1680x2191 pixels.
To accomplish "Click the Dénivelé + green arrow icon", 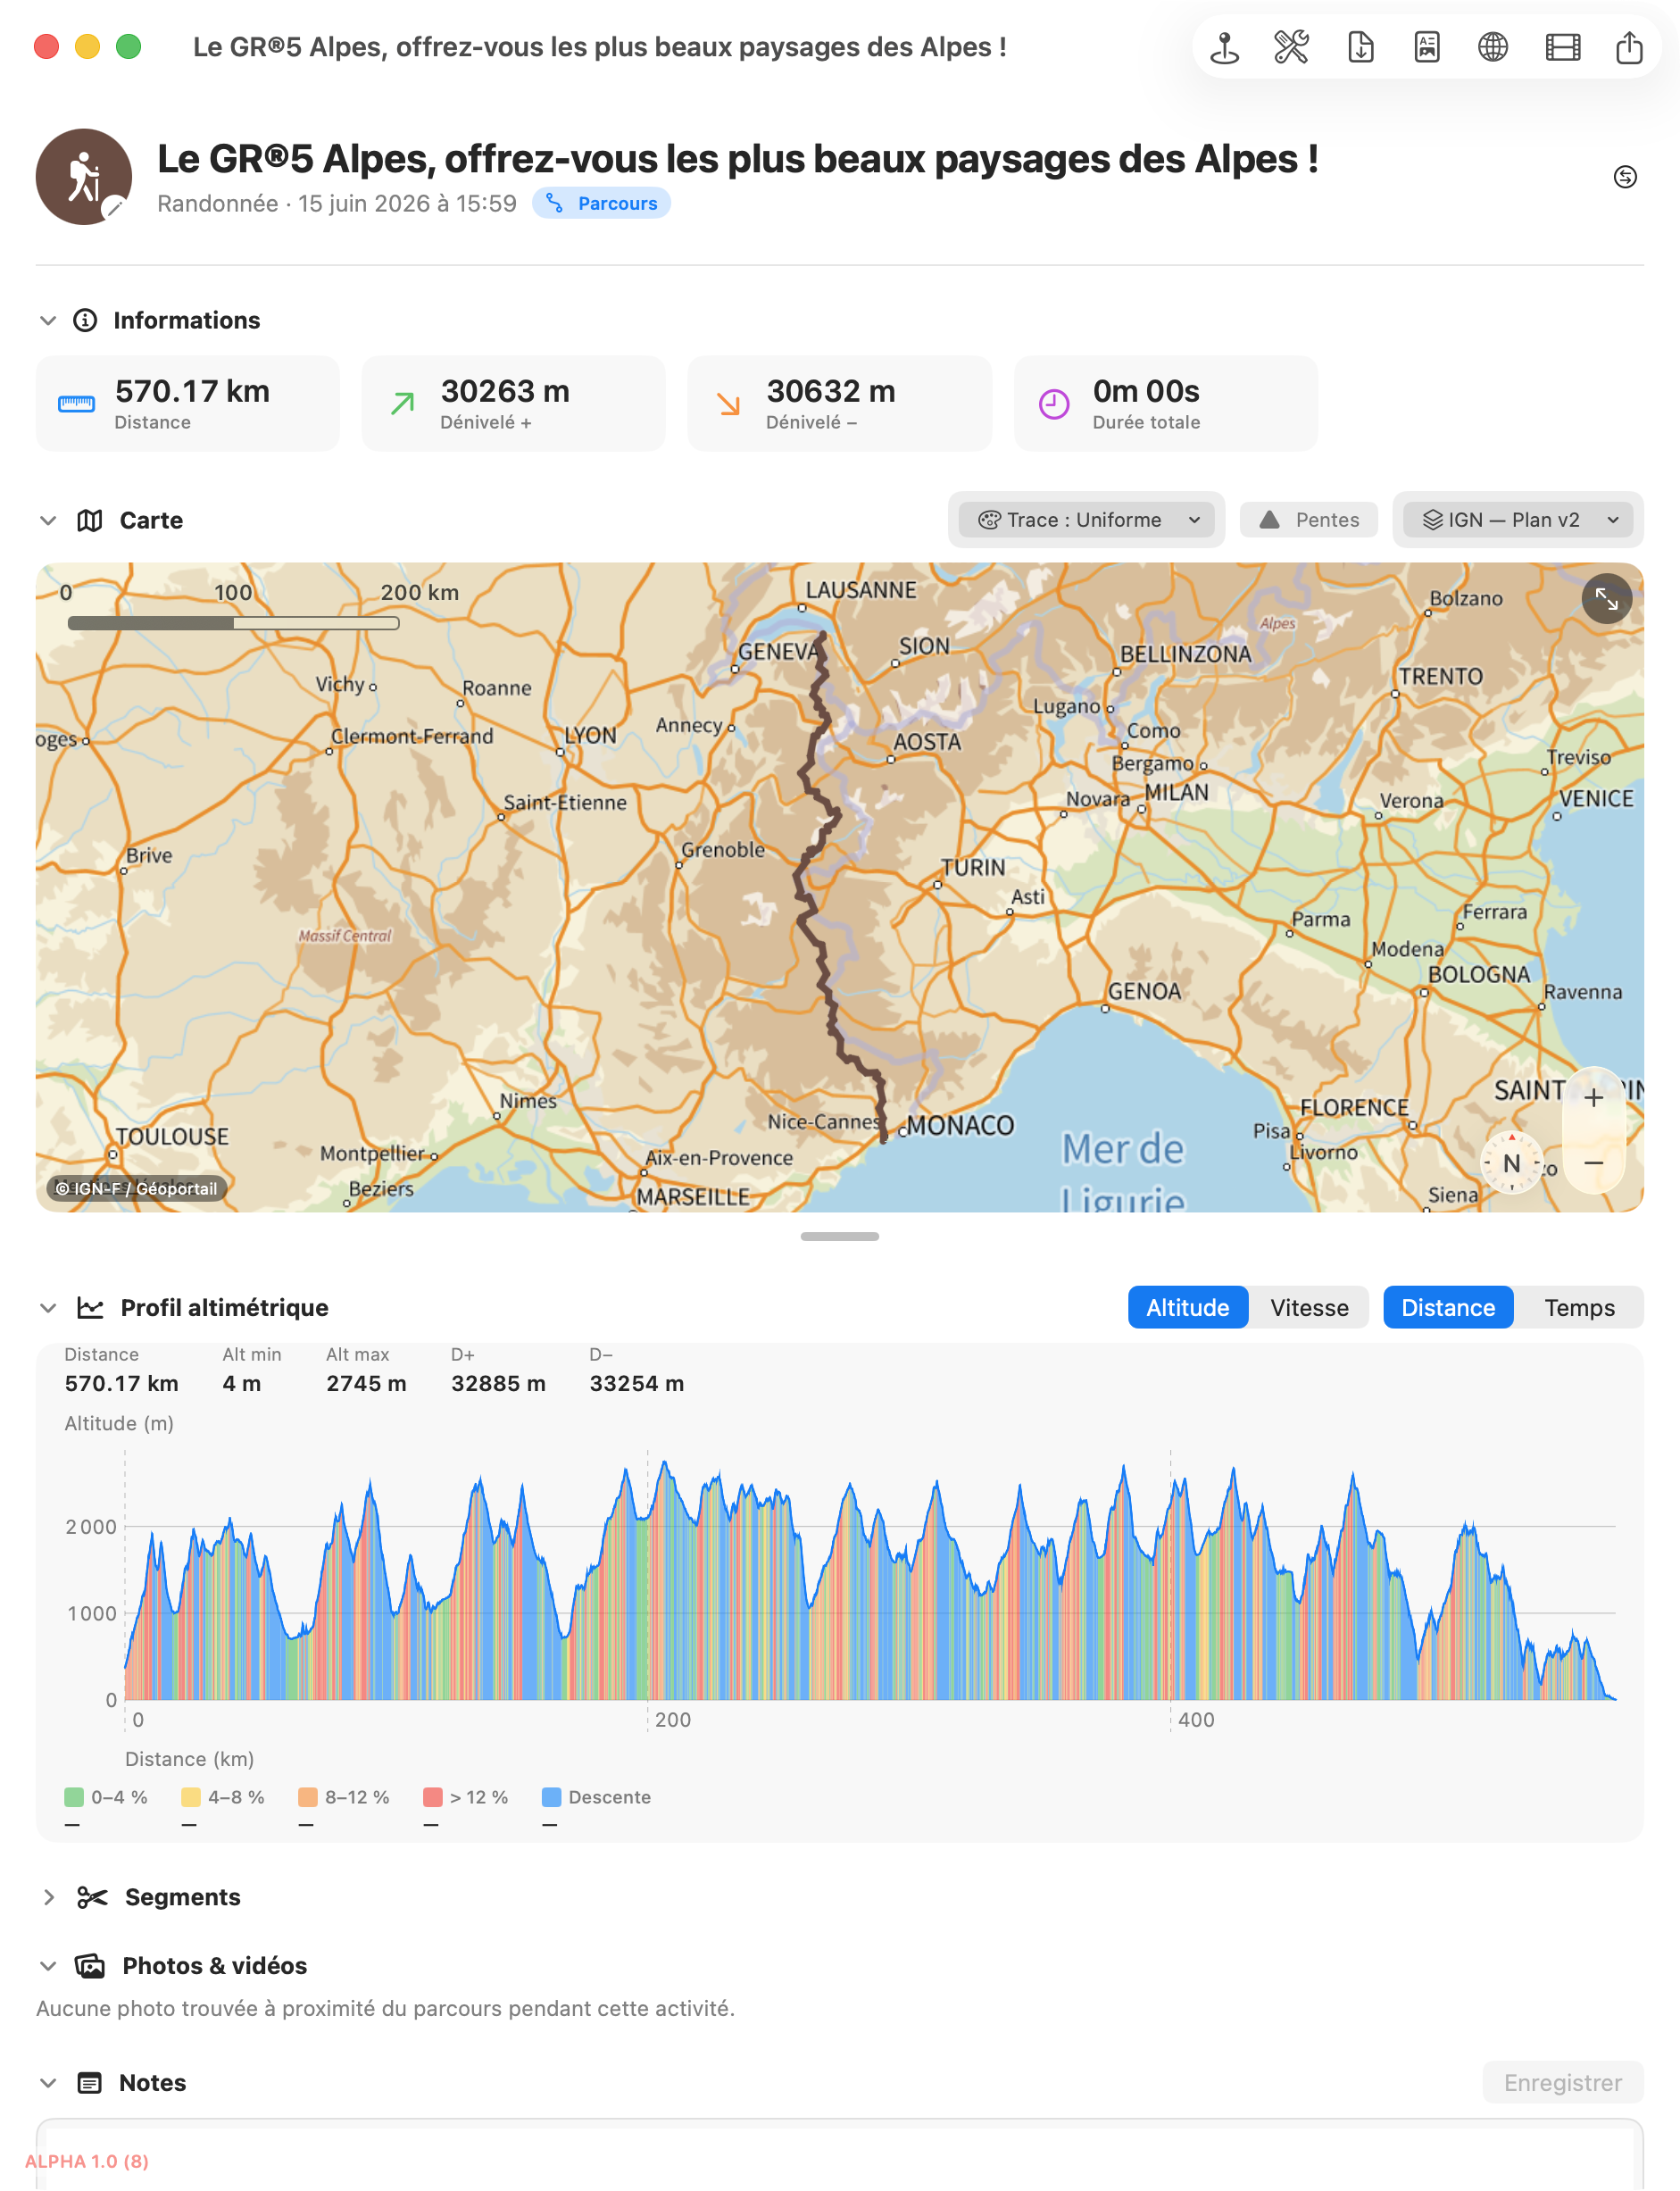I will click(x=402, y=404).
